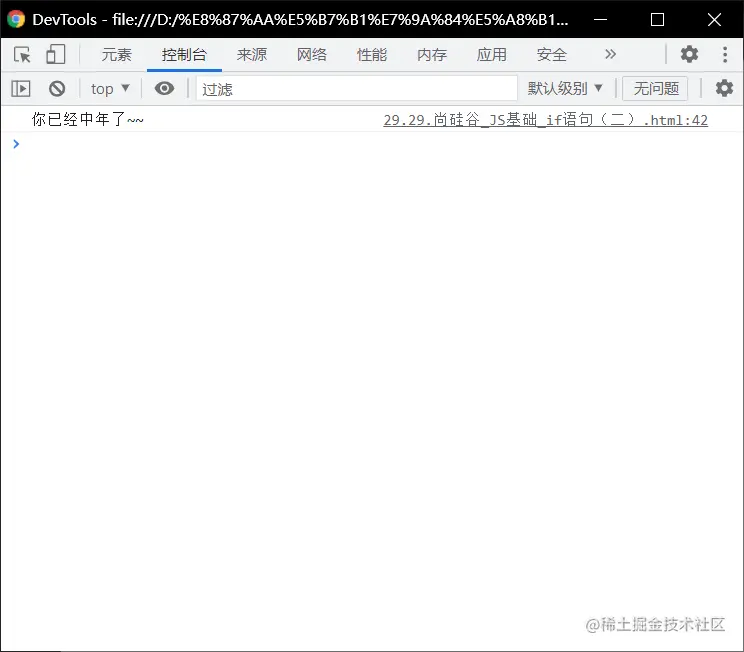The width and height of the screenshot is (744, 652).
Task: Select the log message 你已经中年了~~
Action: click(x=87, y=119)
